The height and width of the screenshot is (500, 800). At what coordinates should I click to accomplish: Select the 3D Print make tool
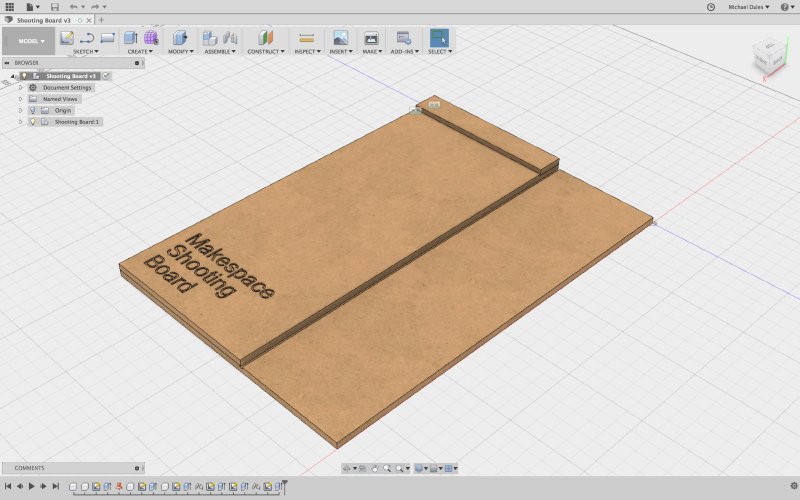[x=371, y=38]
